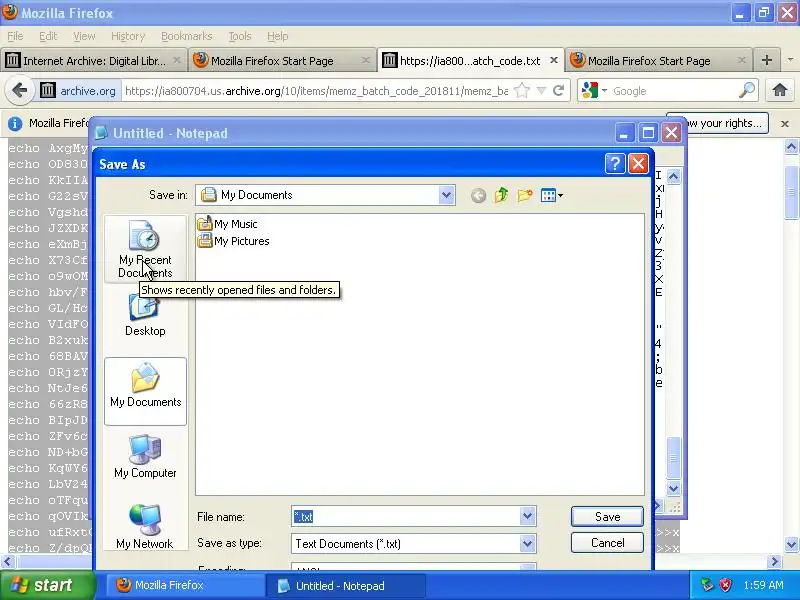Image resolution: width=800 pixels, height=600 pixels.
Task: Click the Firefox back arrow button
Action: coord(19,91)
